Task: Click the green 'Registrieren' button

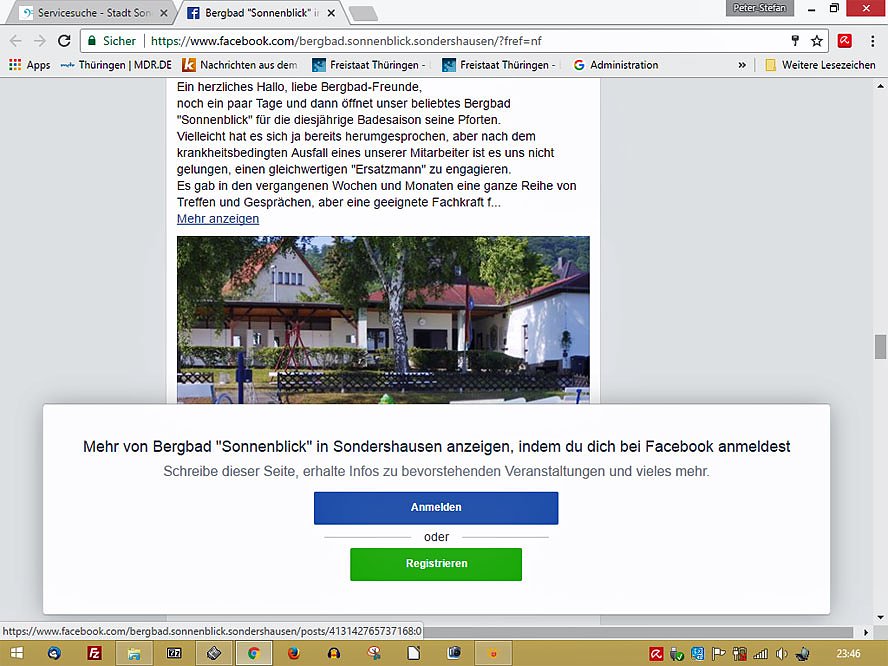Action: point(436,564)
